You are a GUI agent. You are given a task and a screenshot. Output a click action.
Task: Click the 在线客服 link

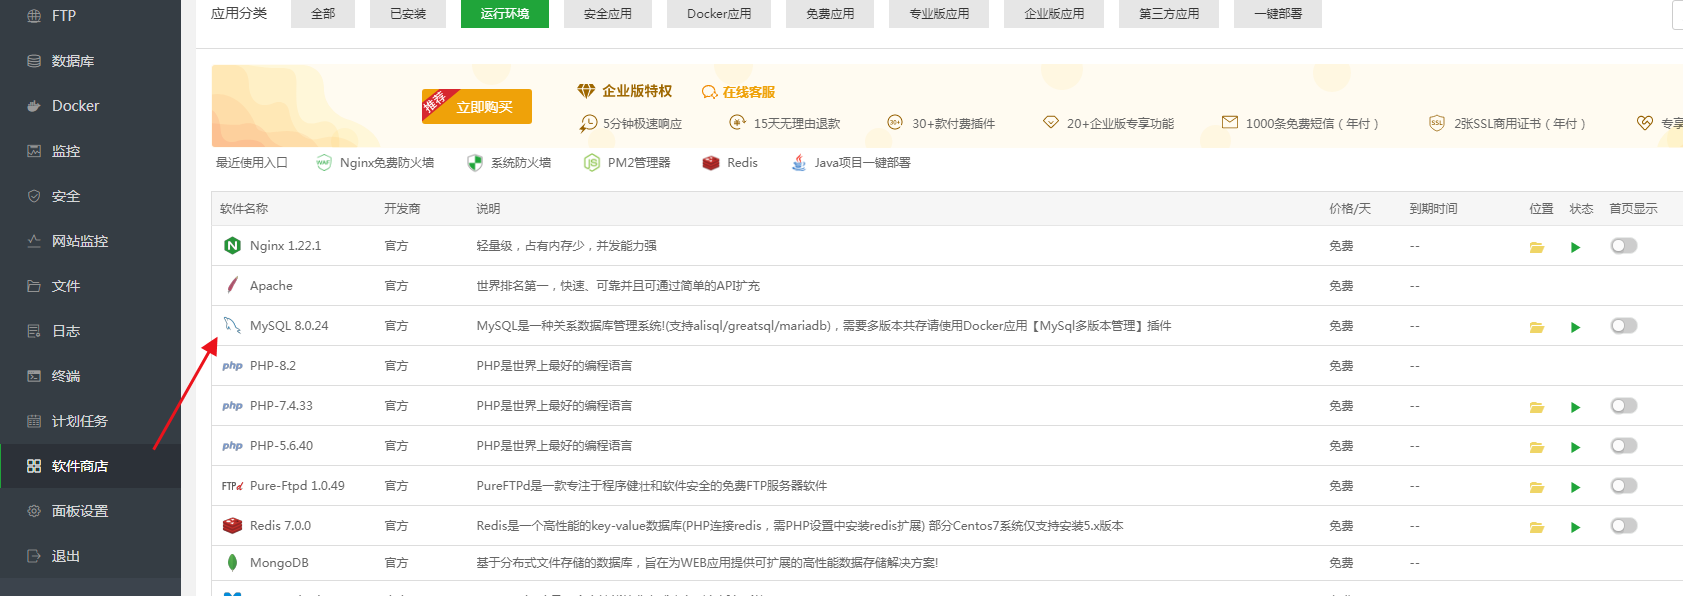tap(739, 92)
